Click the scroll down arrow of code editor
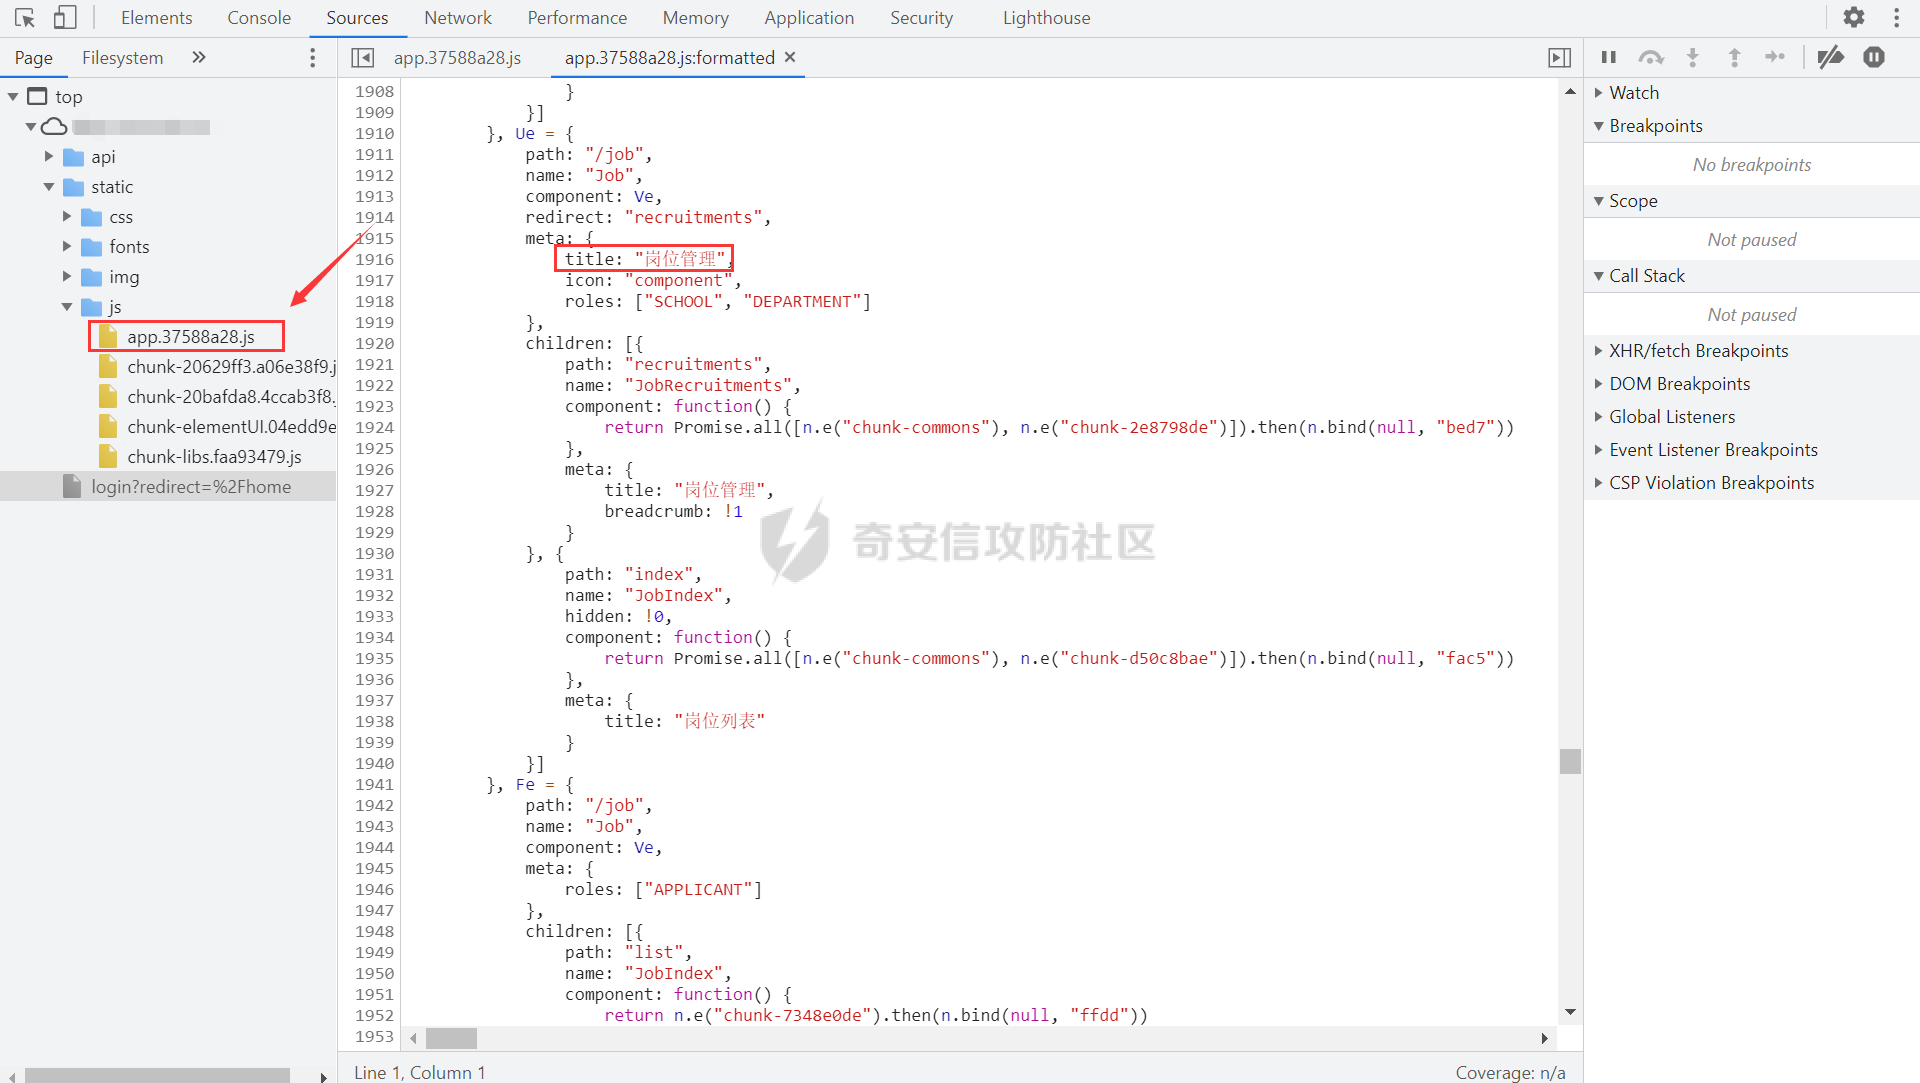1920x1083 pixels. [1570, 1012]
